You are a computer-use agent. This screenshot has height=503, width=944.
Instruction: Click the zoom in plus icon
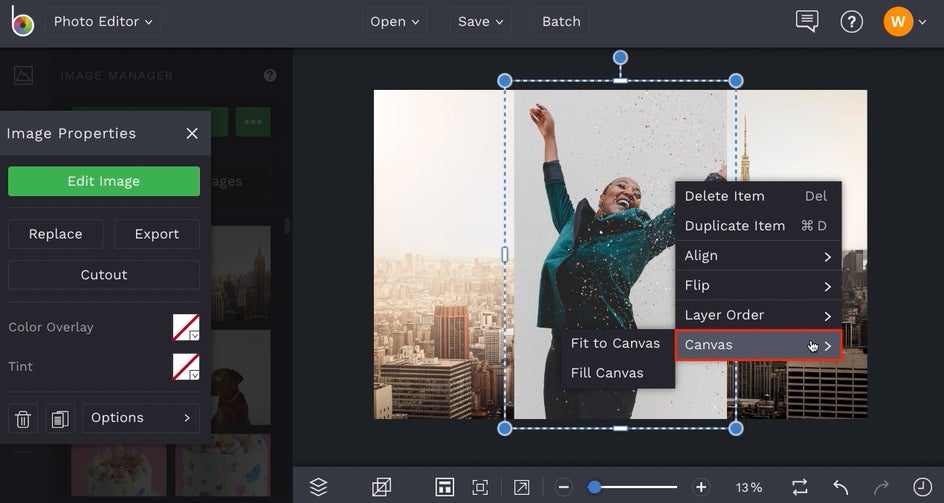click(x=701, y=487)
